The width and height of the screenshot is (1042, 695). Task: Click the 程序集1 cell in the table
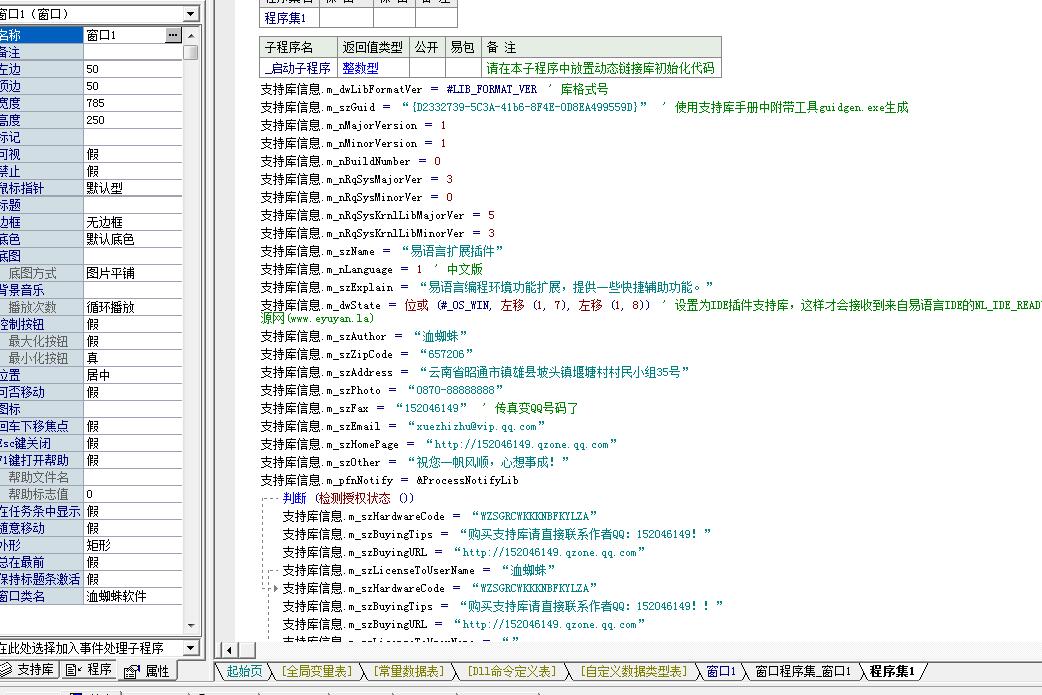(289, 18)
